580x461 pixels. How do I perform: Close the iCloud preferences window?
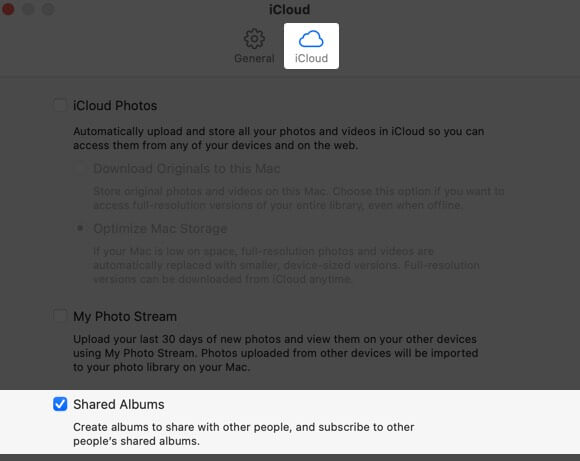click(8, 9)
